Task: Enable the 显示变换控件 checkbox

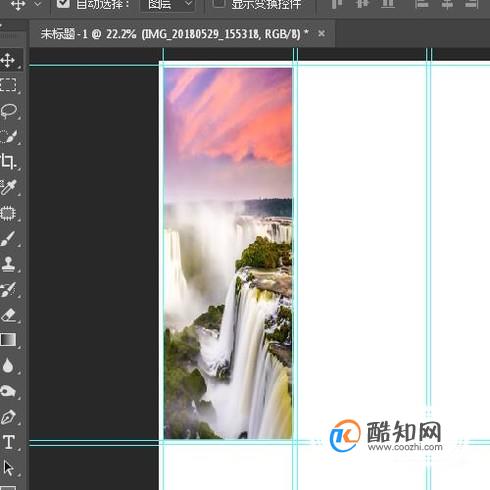Action: coord(219,3)
